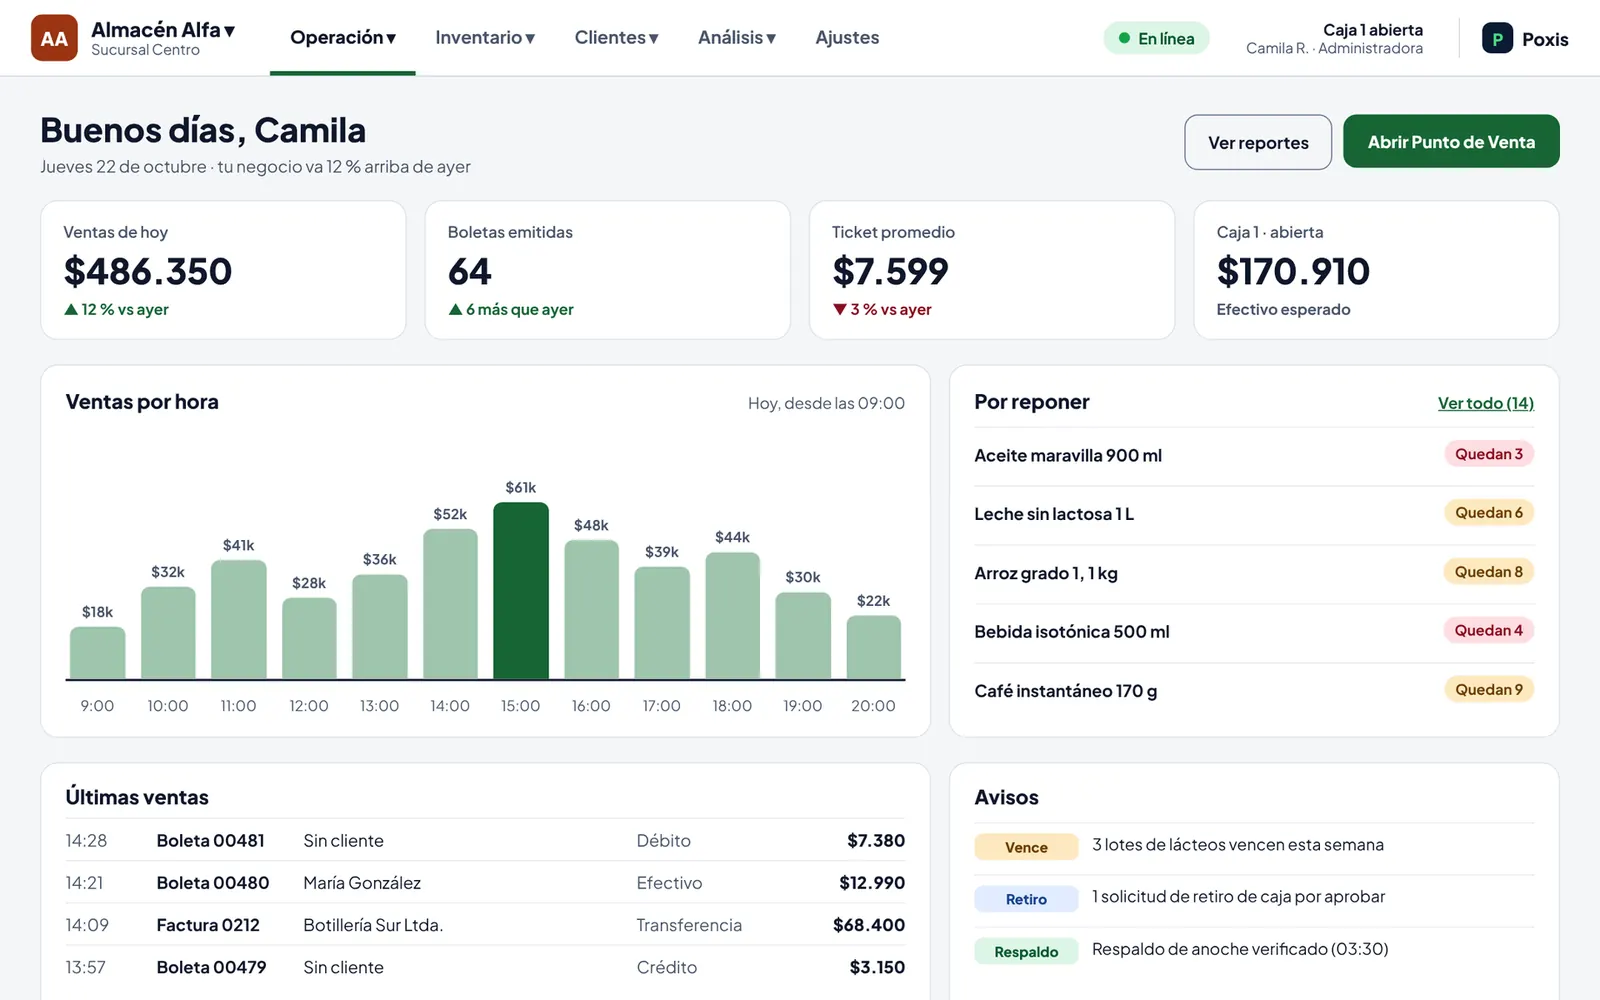The height and width of the screenshot is (1000, 1600).
Task: Click the Retiro notice tag
Action: pyautogui.click(x=1026, y=899)
